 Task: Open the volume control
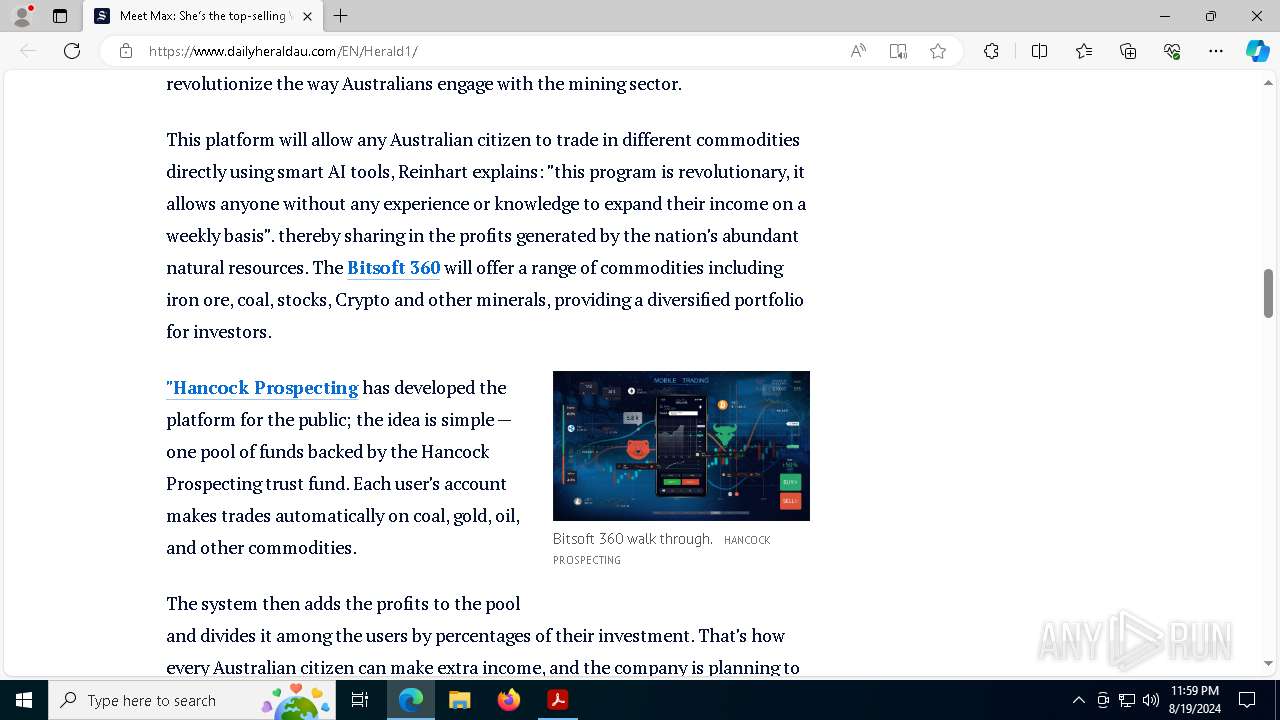coord(1151,700)
